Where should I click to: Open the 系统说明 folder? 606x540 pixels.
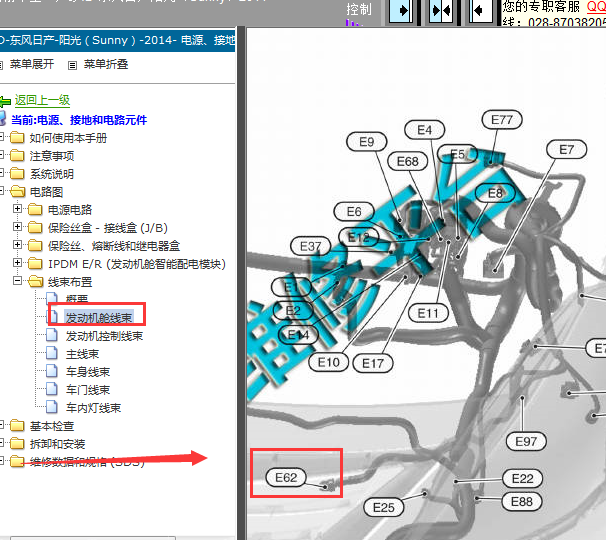coord(52,174)
